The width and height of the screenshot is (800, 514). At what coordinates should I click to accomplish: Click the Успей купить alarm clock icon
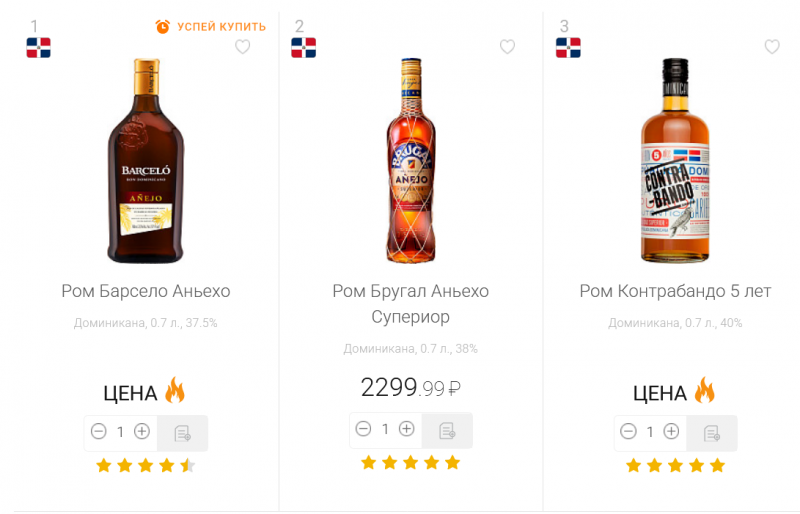click(x=163, y=27)
